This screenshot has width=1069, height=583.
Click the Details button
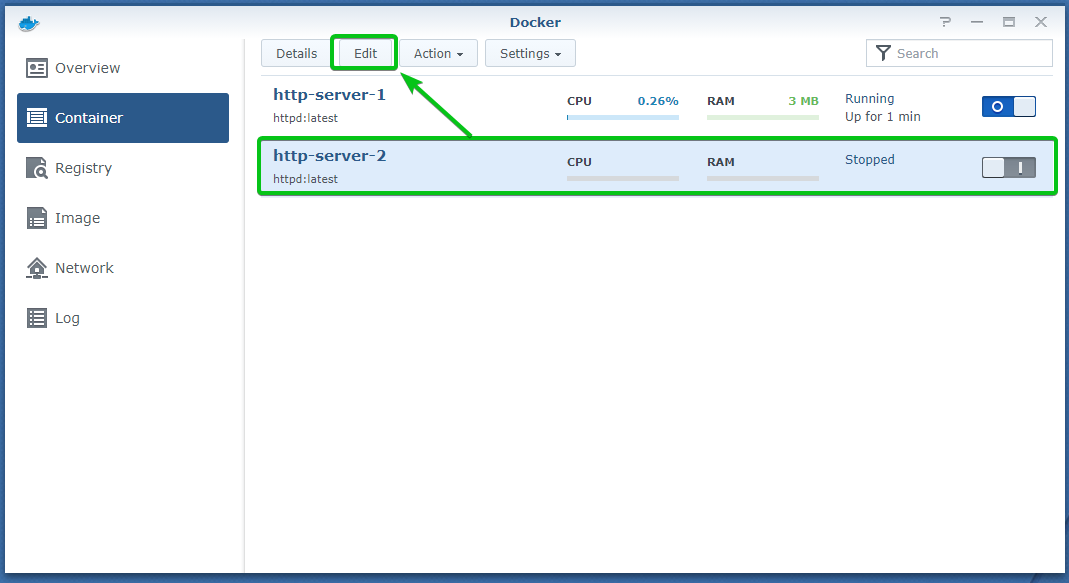(297, 53)
